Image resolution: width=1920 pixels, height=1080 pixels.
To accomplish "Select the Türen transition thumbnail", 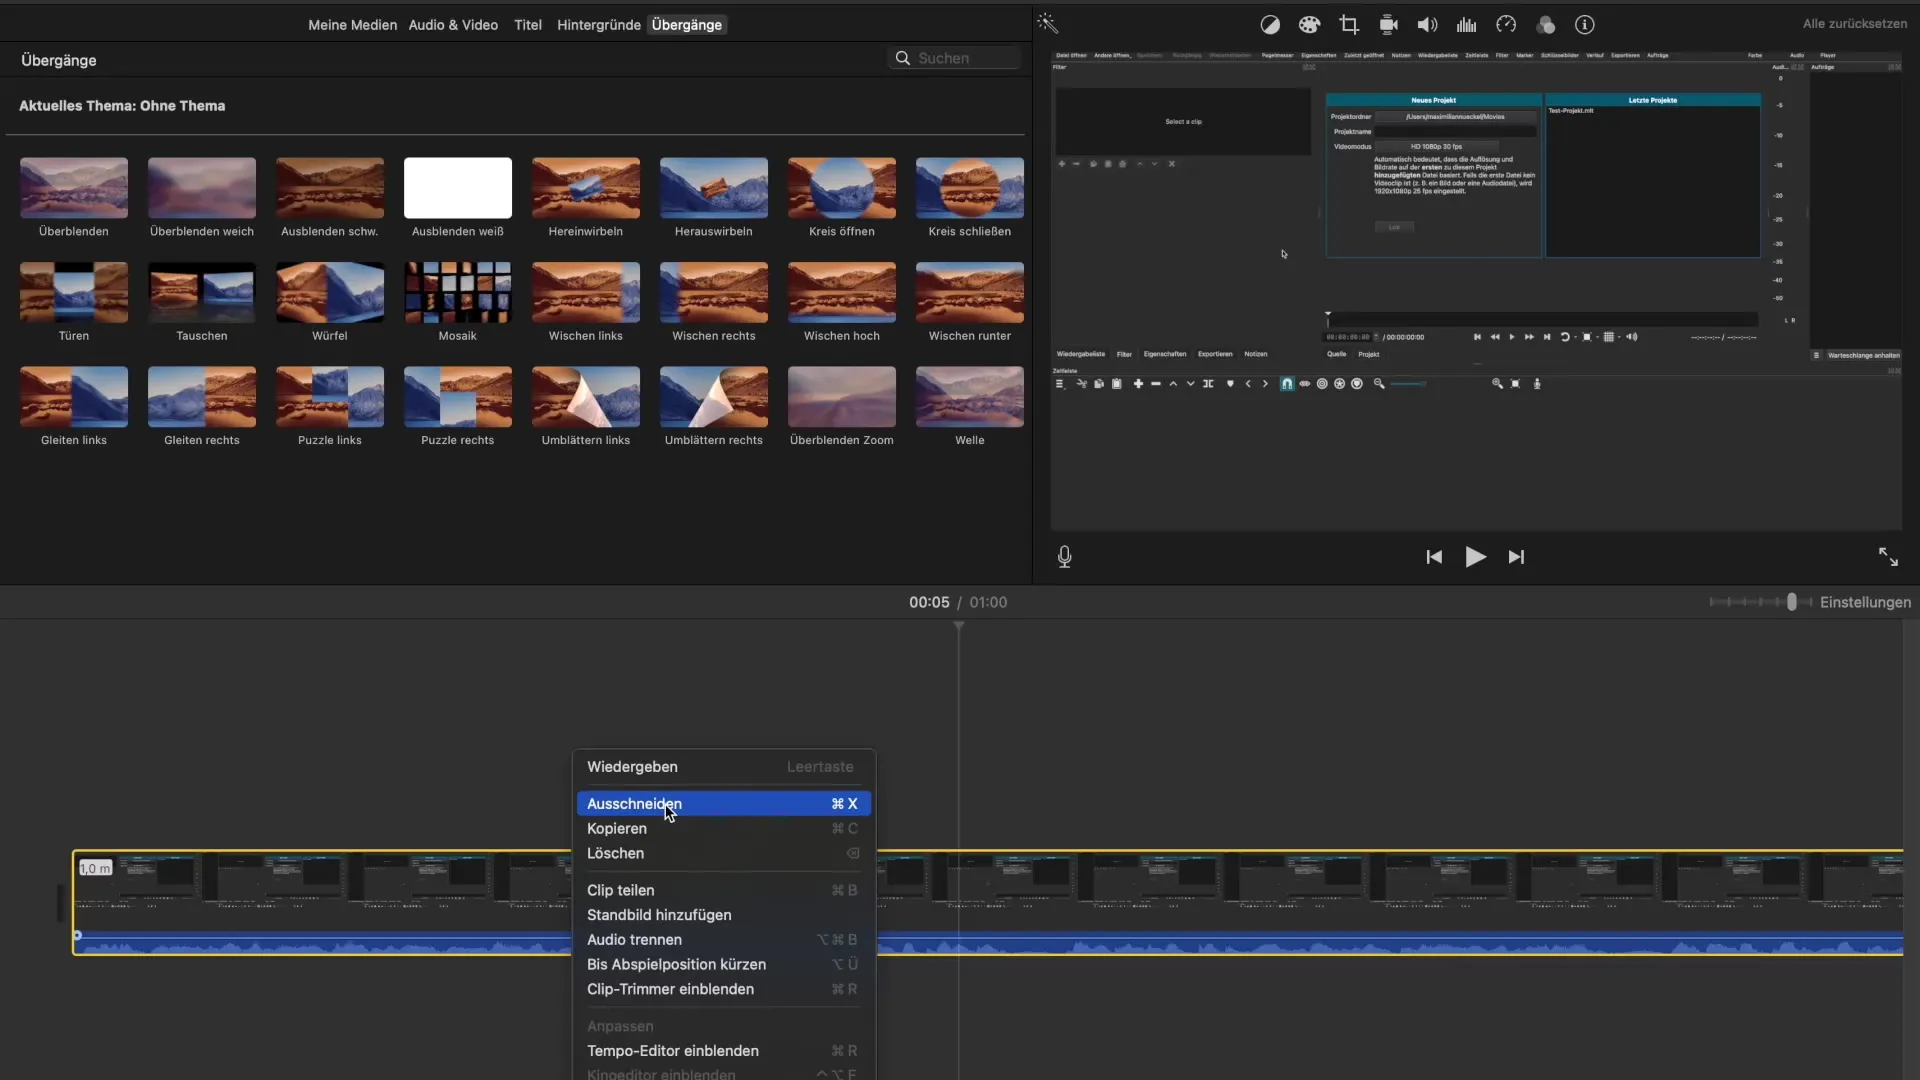I will click(74, 293).
